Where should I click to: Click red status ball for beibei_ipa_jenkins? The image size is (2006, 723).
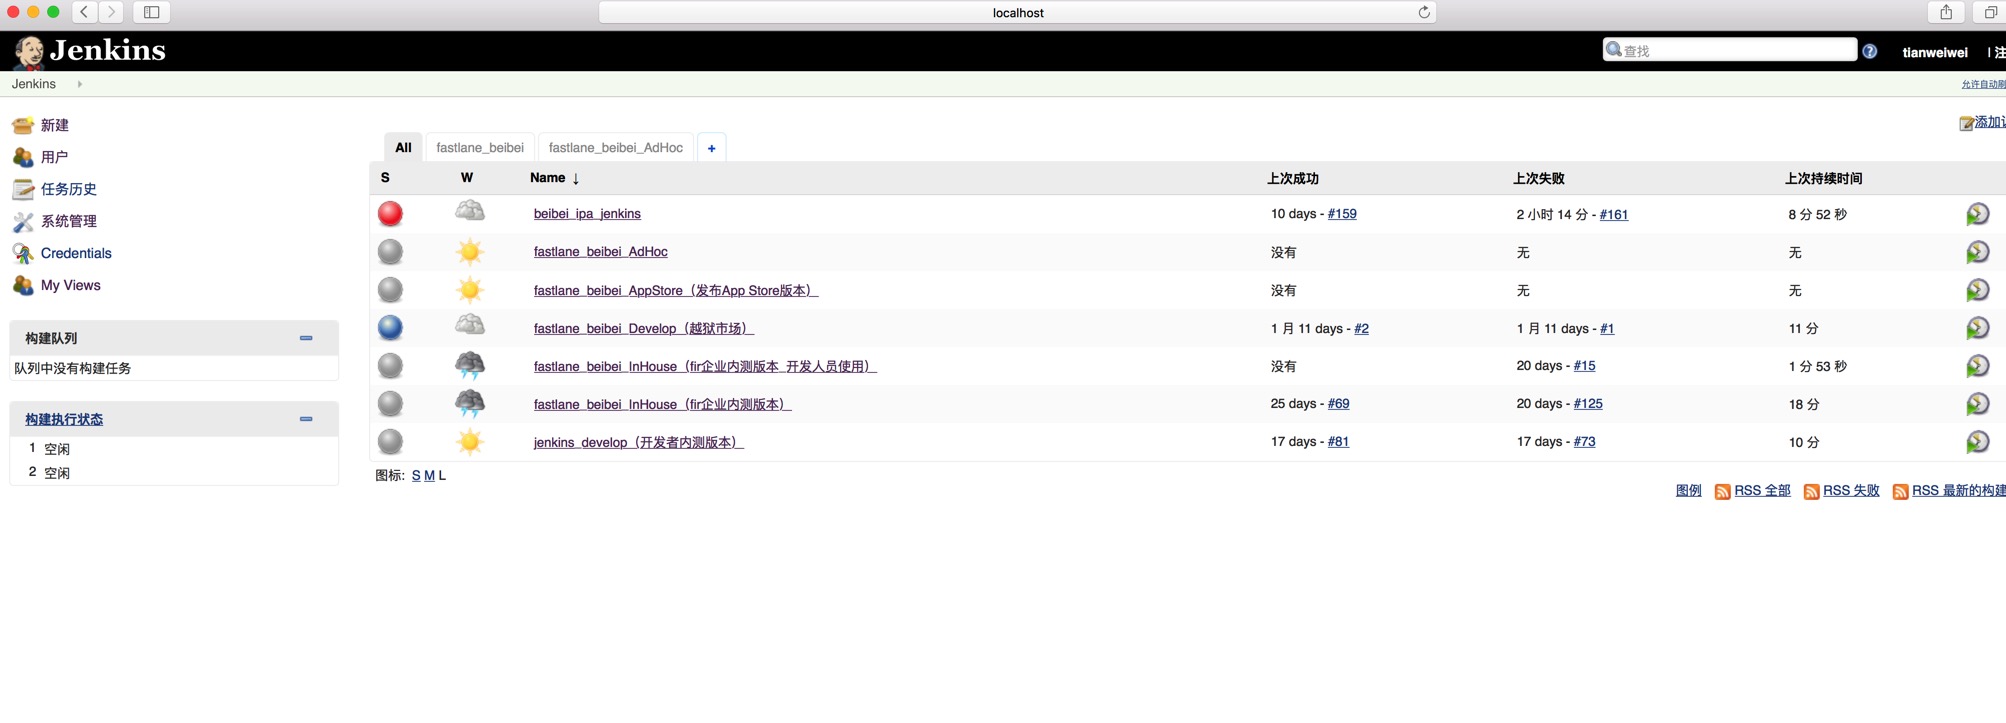(390, 214)
